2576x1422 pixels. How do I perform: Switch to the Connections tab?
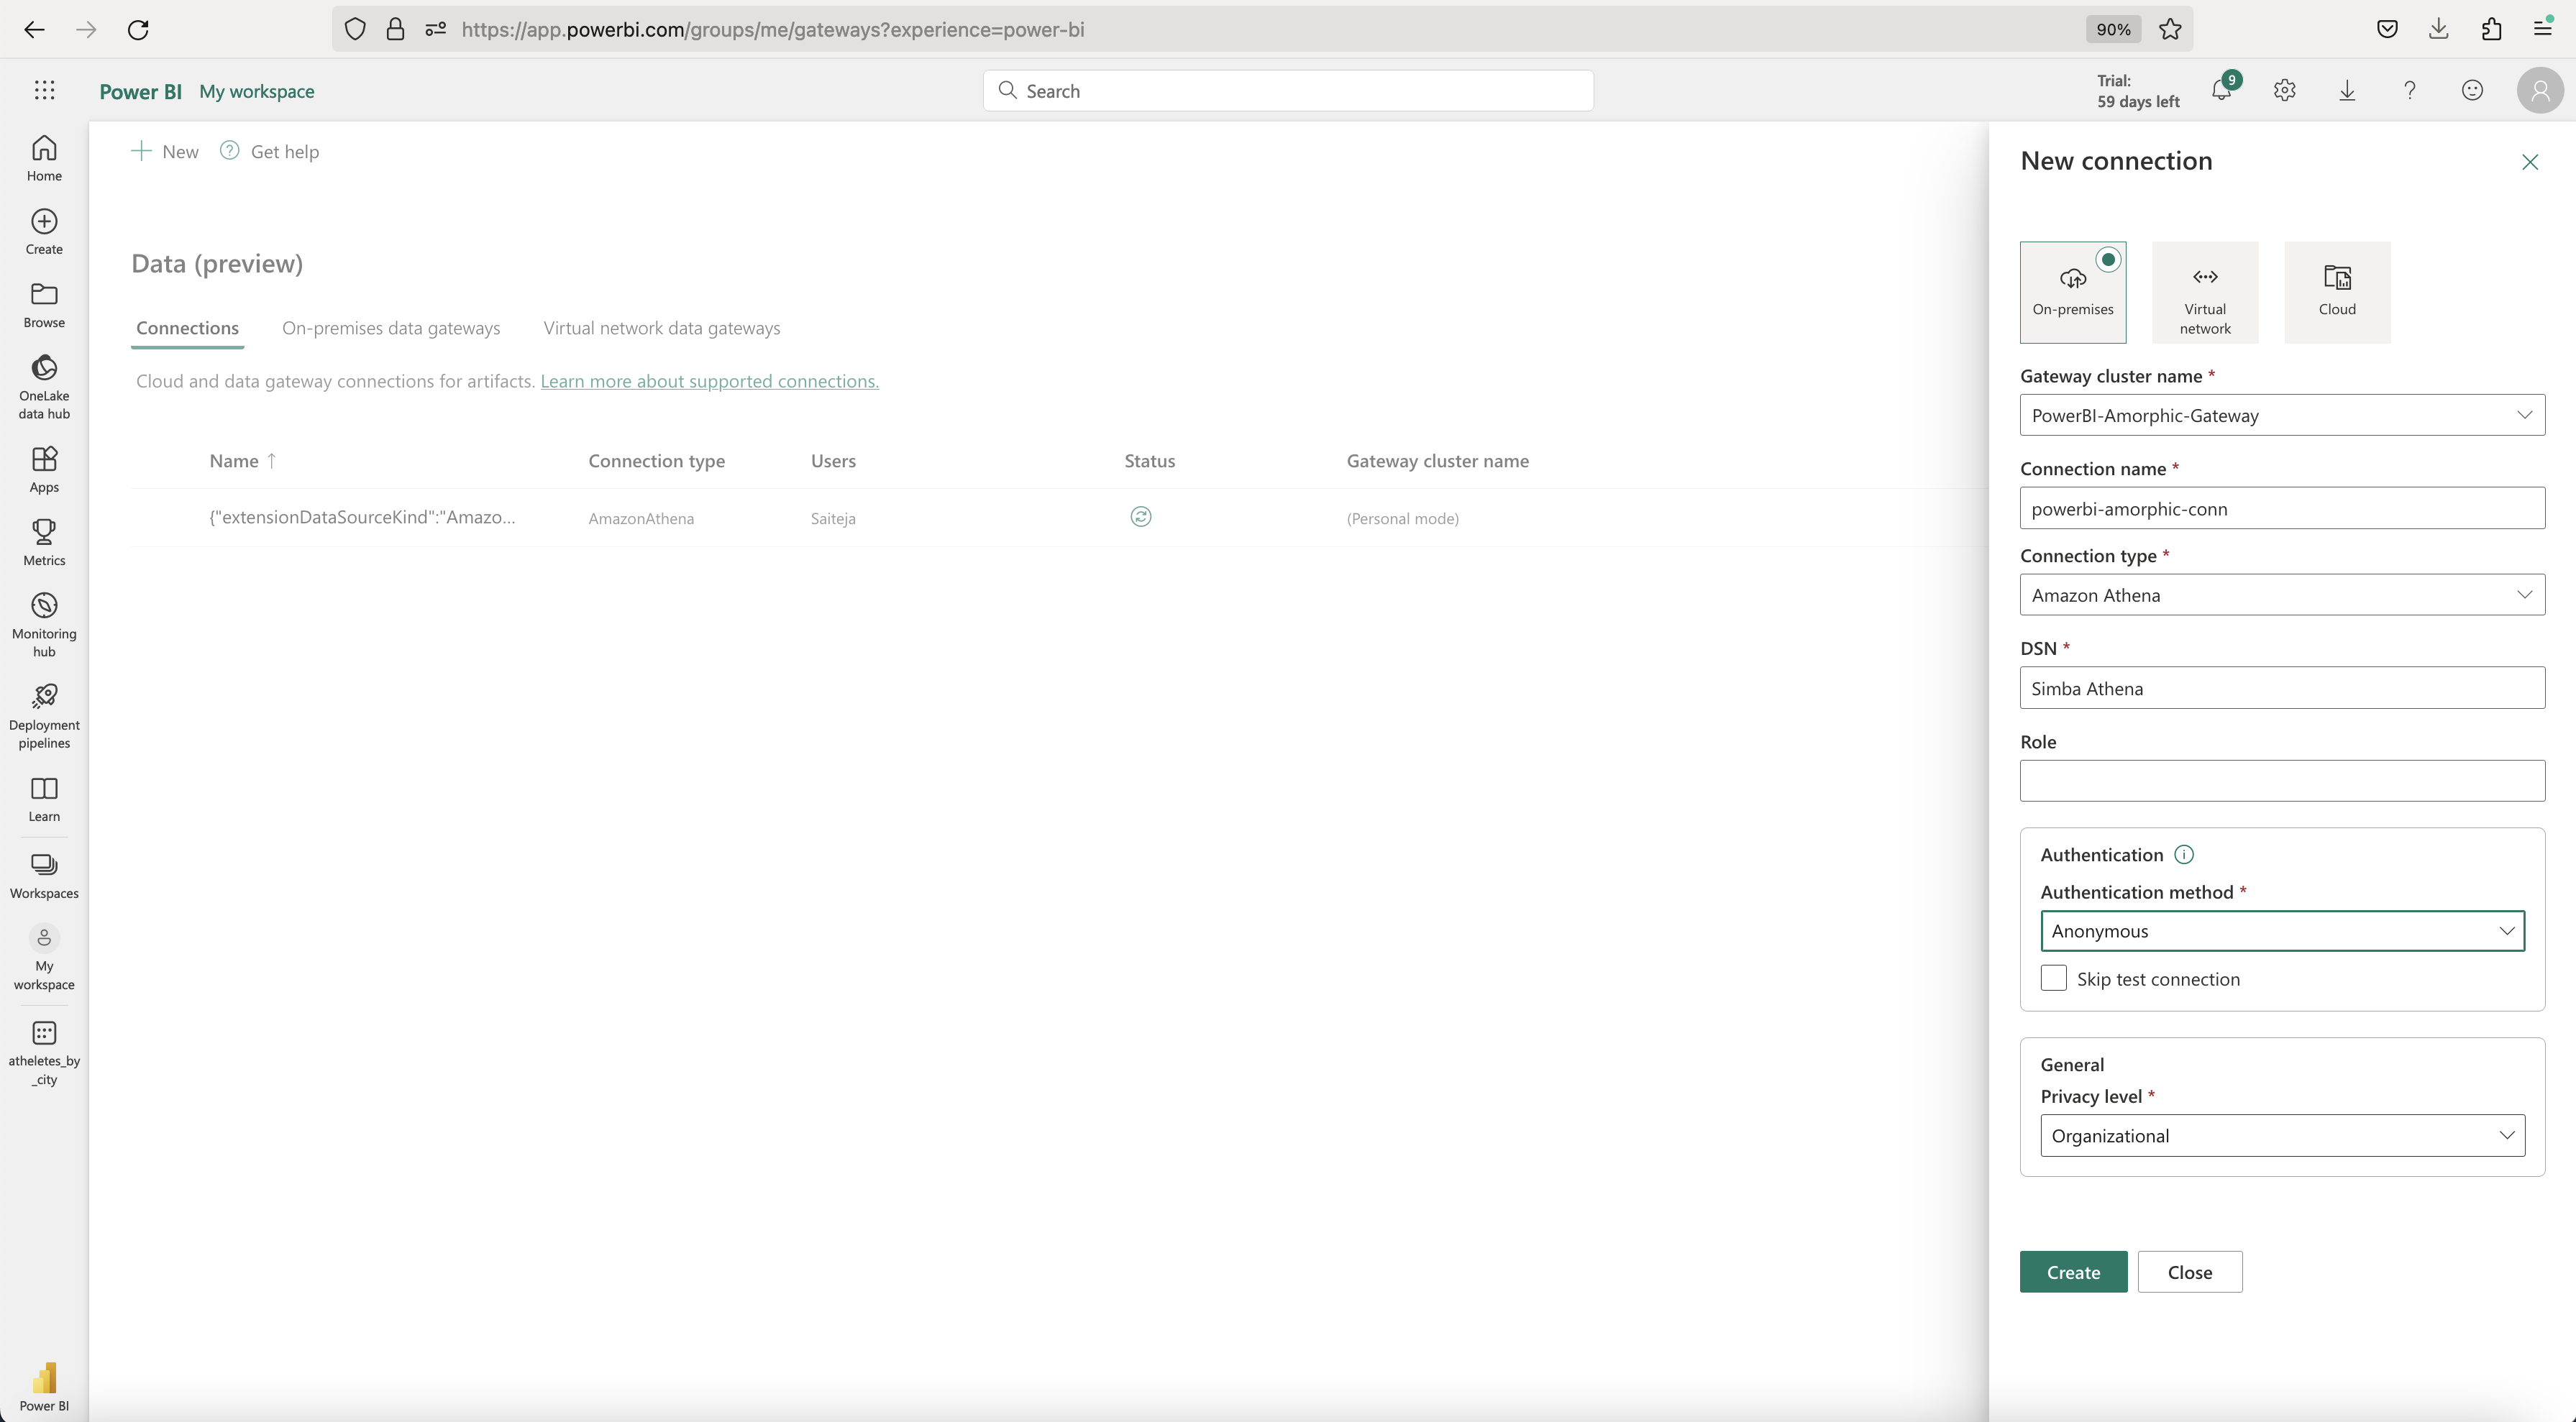(187, 328)
